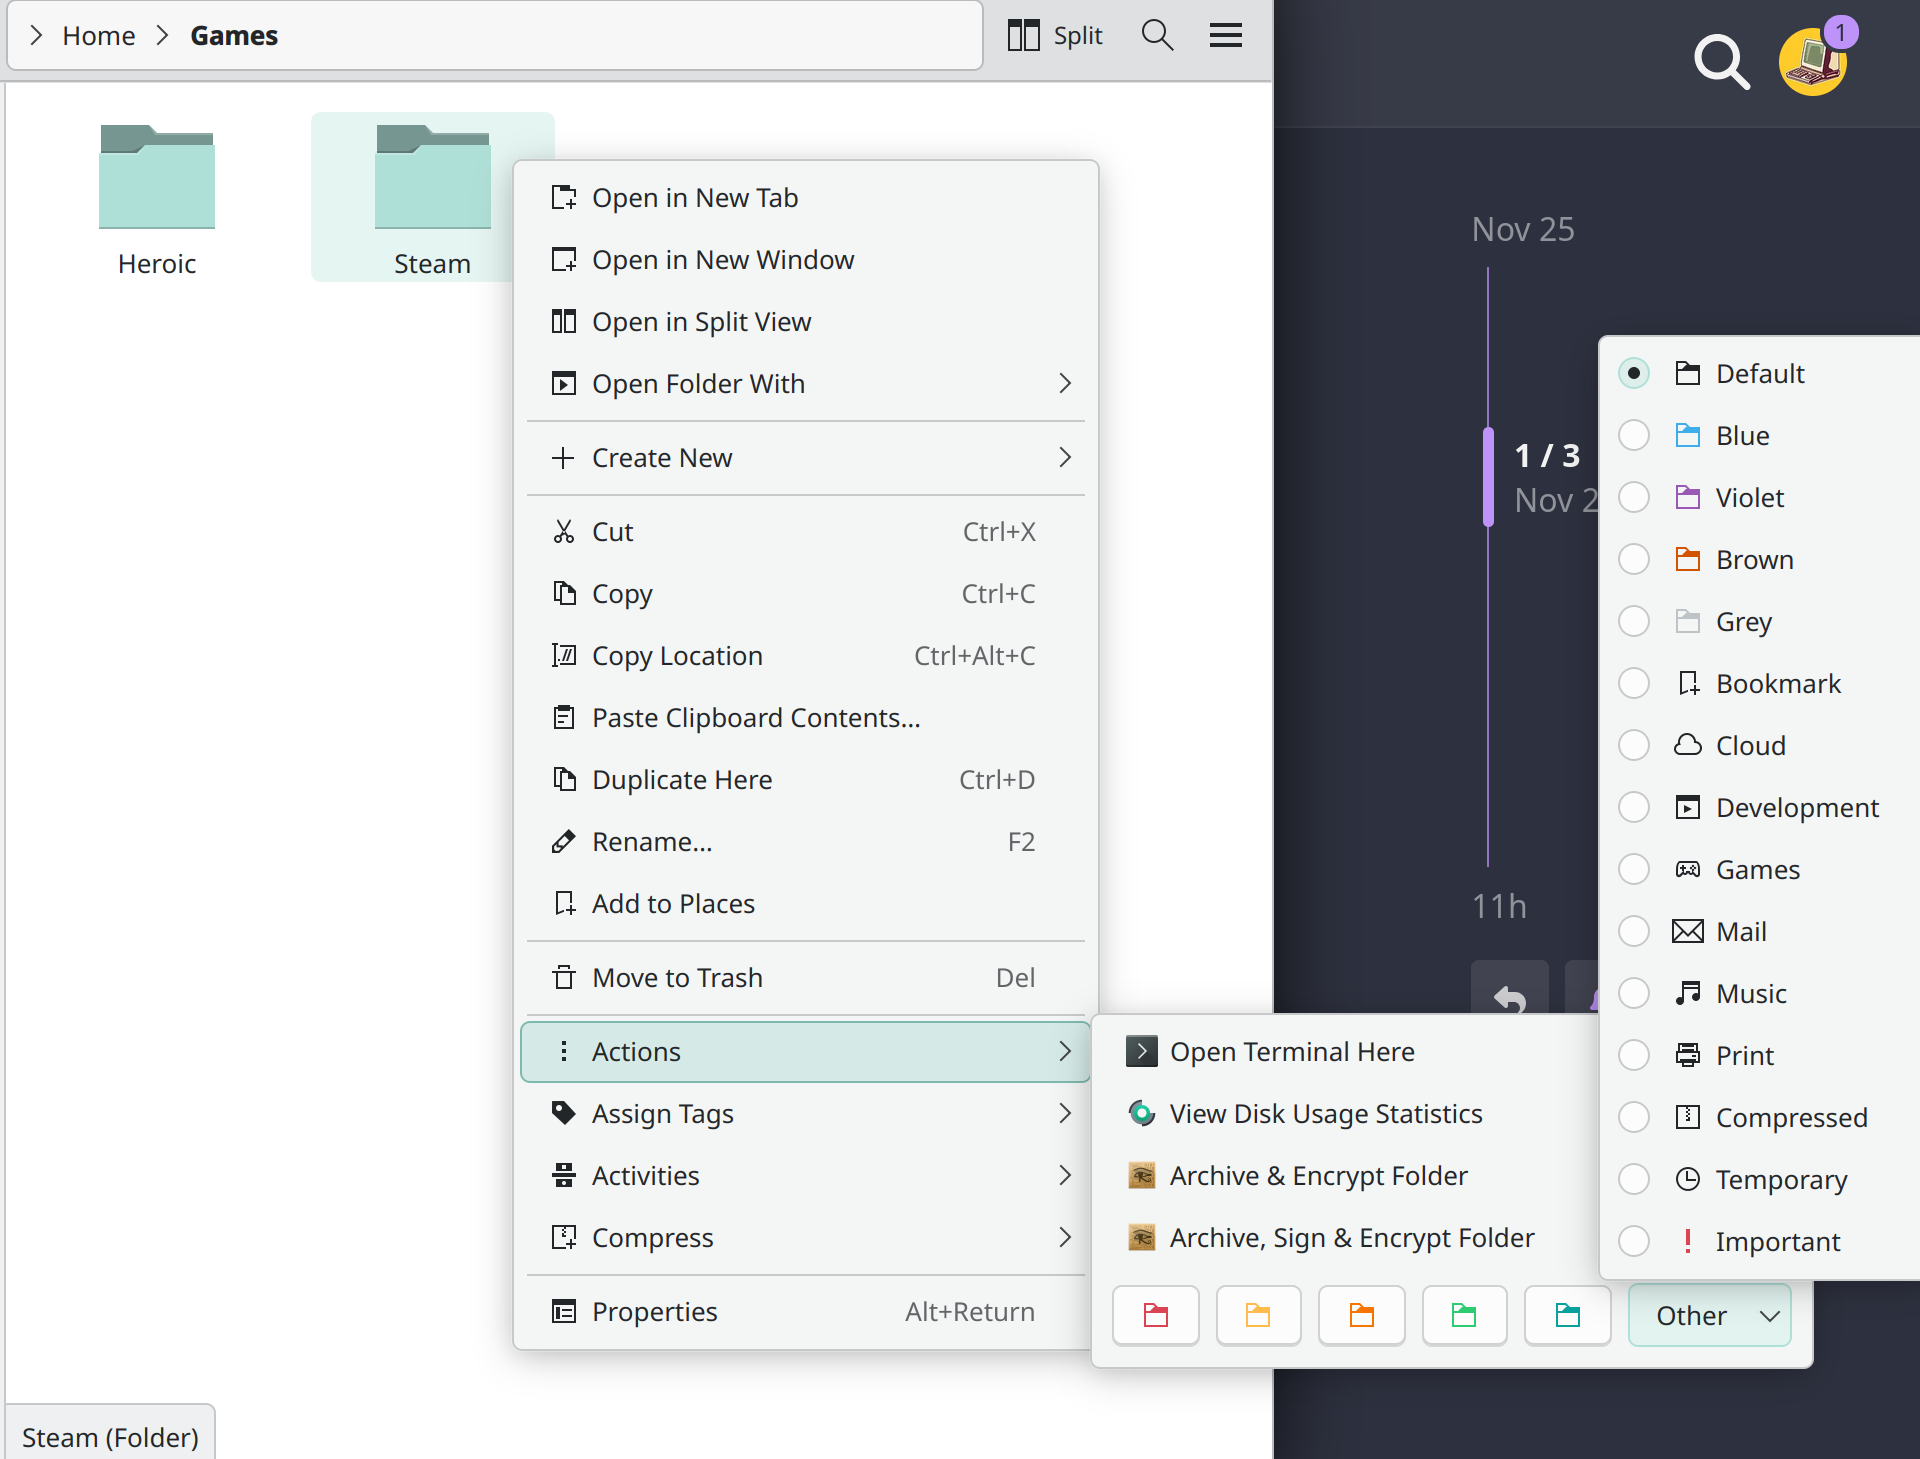The image size is (1920, 1459).
Task: Click the 1 / 3 timeline marker
Action: 1545,456
